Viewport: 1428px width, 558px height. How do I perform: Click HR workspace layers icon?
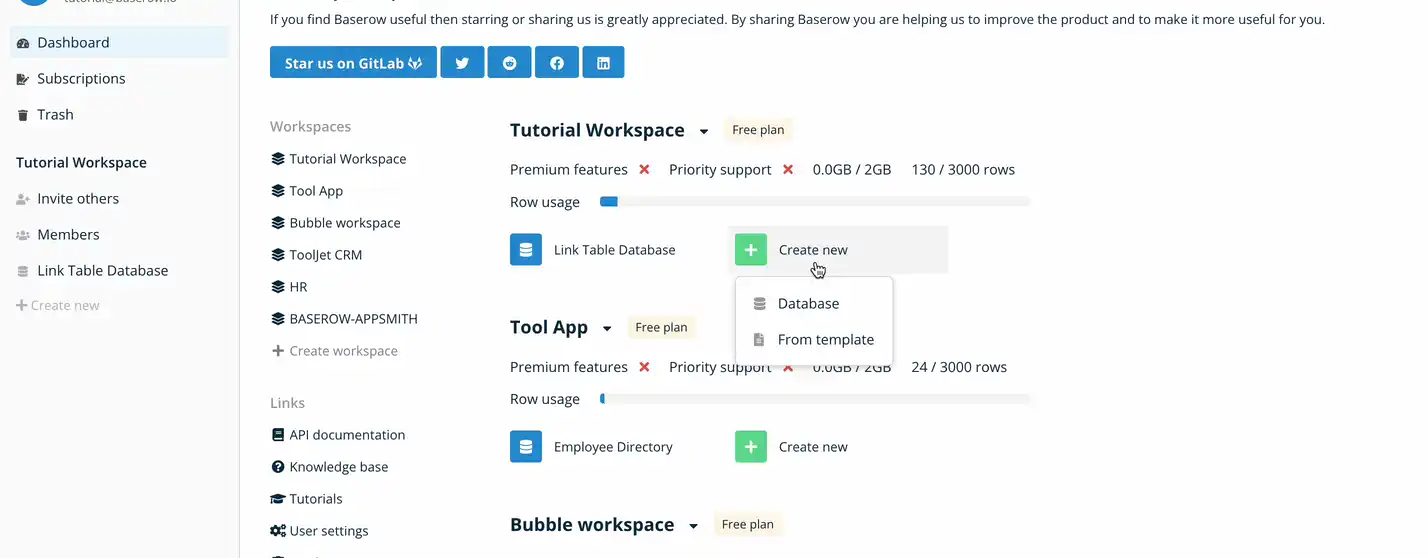click(278, 287)
